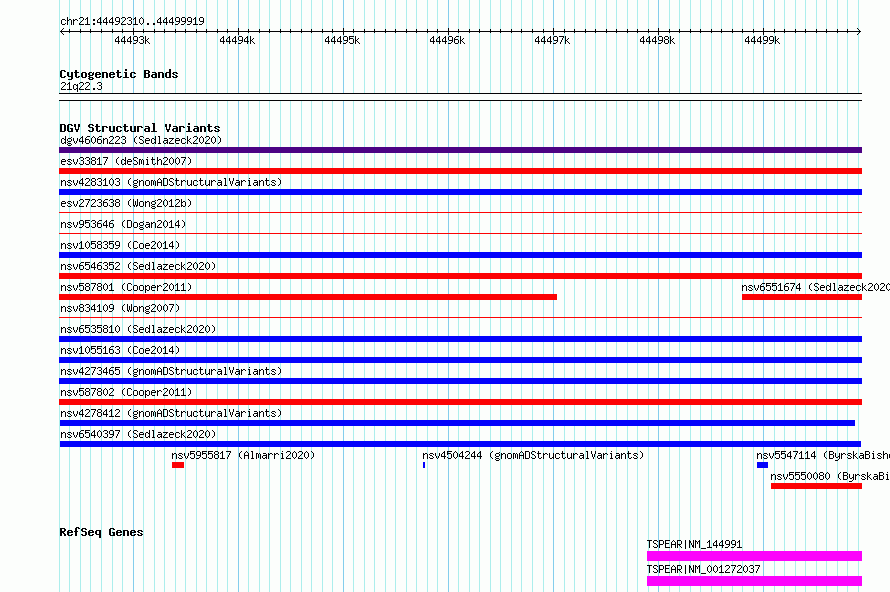This screenshot has height=592, width=890.
Task: Click the small red nsv5955817 bar
Action: point(178,465)
